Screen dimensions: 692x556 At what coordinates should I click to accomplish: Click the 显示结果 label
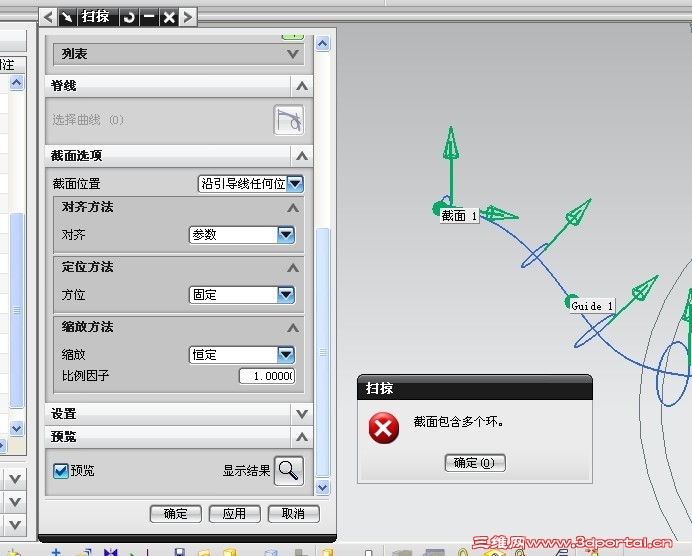[x=246, y=471]
